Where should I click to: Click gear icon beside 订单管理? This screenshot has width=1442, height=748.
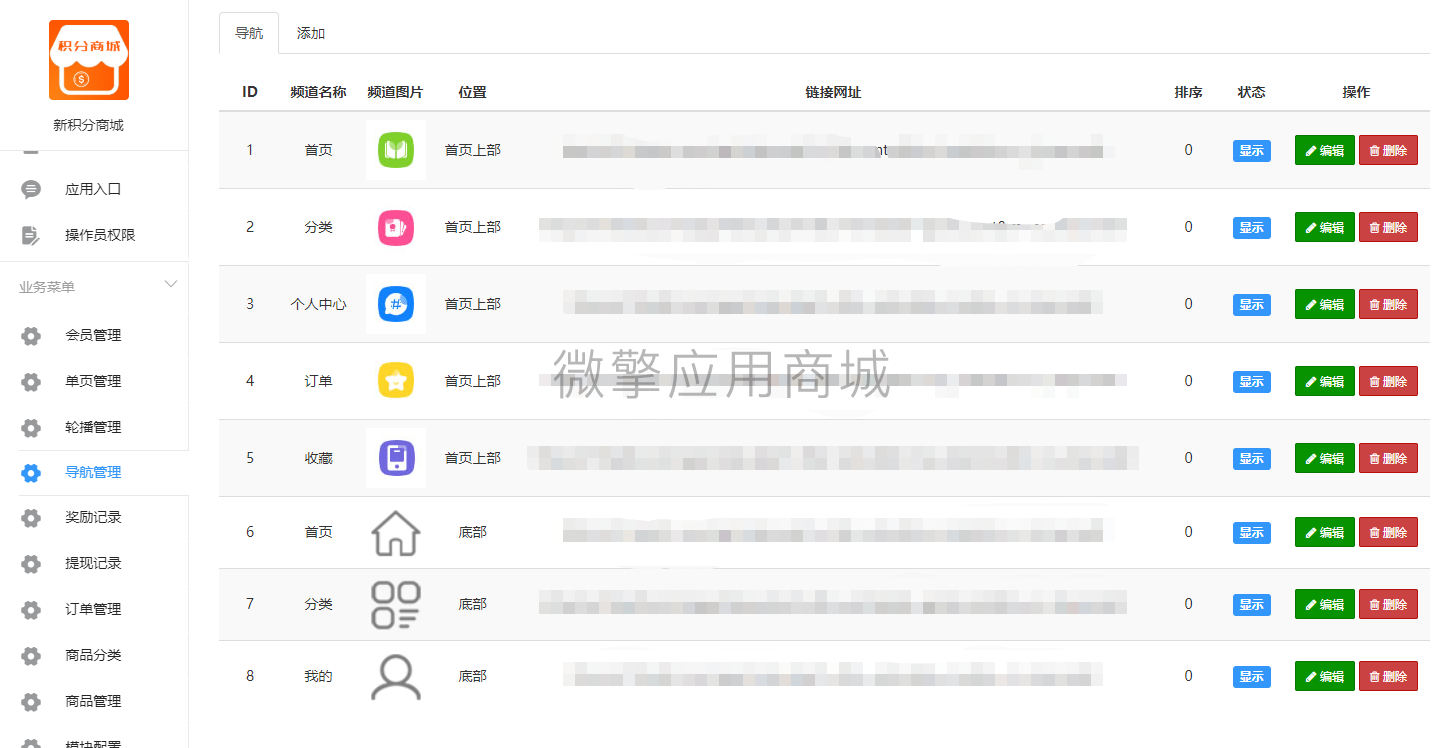click(x=31, y=610)
